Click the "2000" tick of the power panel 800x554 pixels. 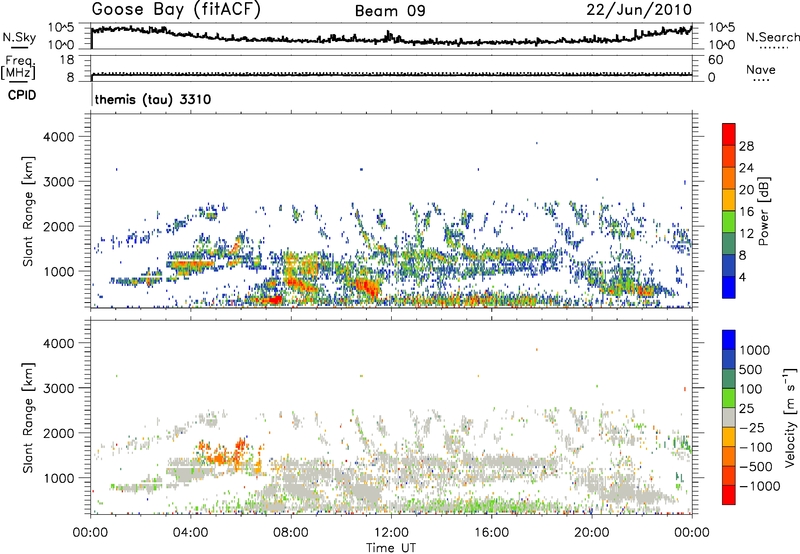[x=59, y=226]
